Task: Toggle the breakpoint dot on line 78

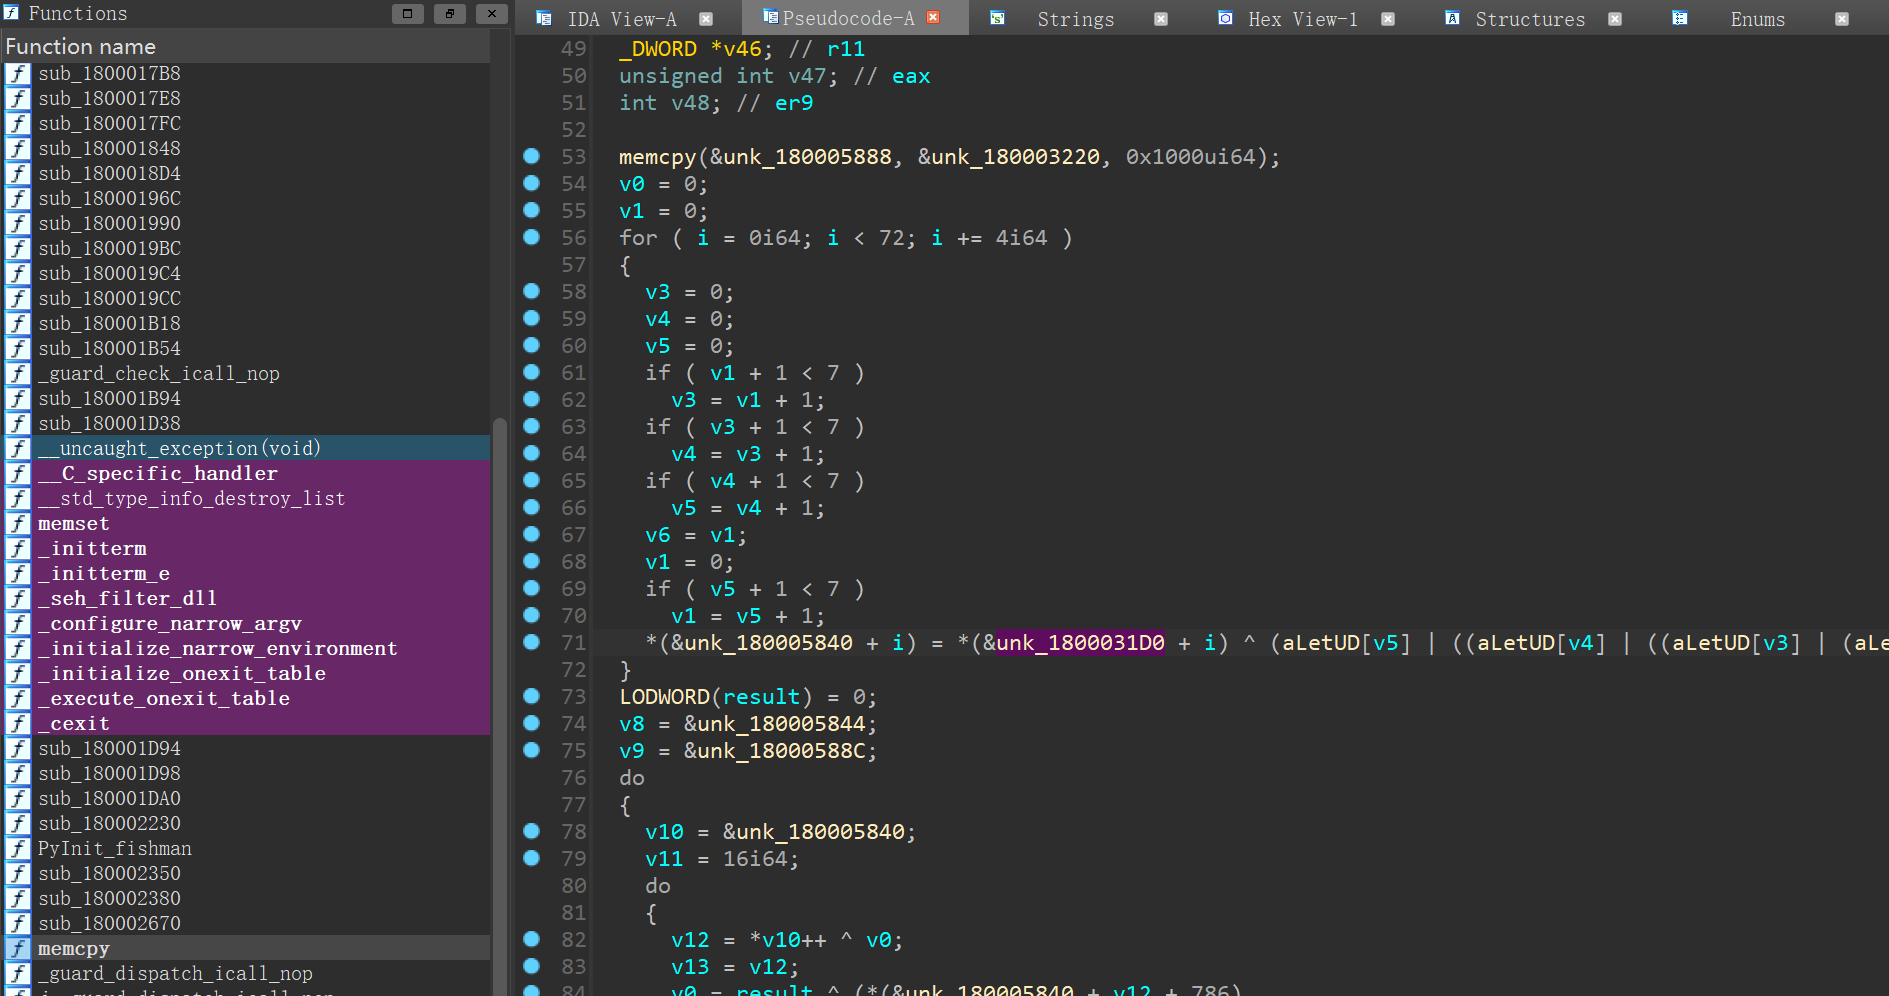Action: 532,831
